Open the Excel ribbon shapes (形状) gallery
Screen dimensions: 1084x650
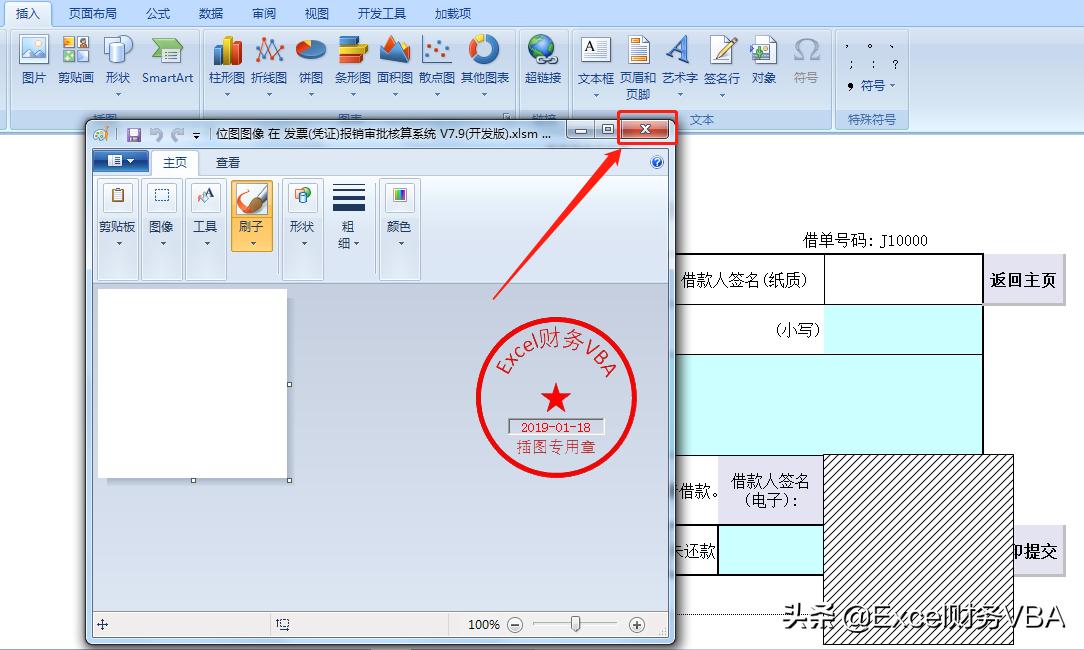coord(118,65)
